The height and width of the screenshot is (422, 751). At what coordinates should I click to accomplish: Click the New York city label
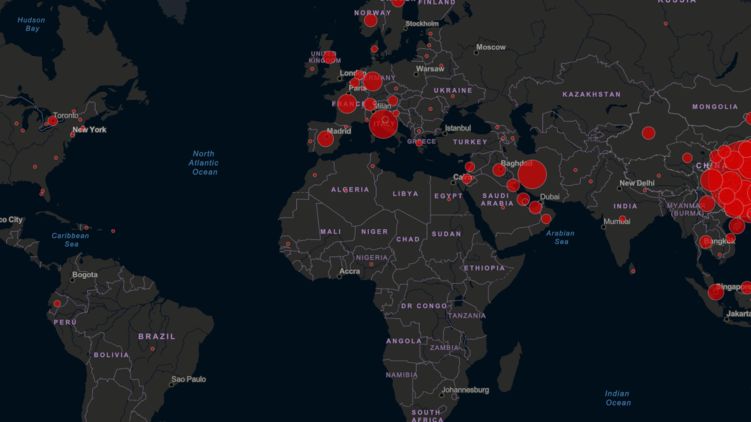pyautogui.click(x=89, y=130)
